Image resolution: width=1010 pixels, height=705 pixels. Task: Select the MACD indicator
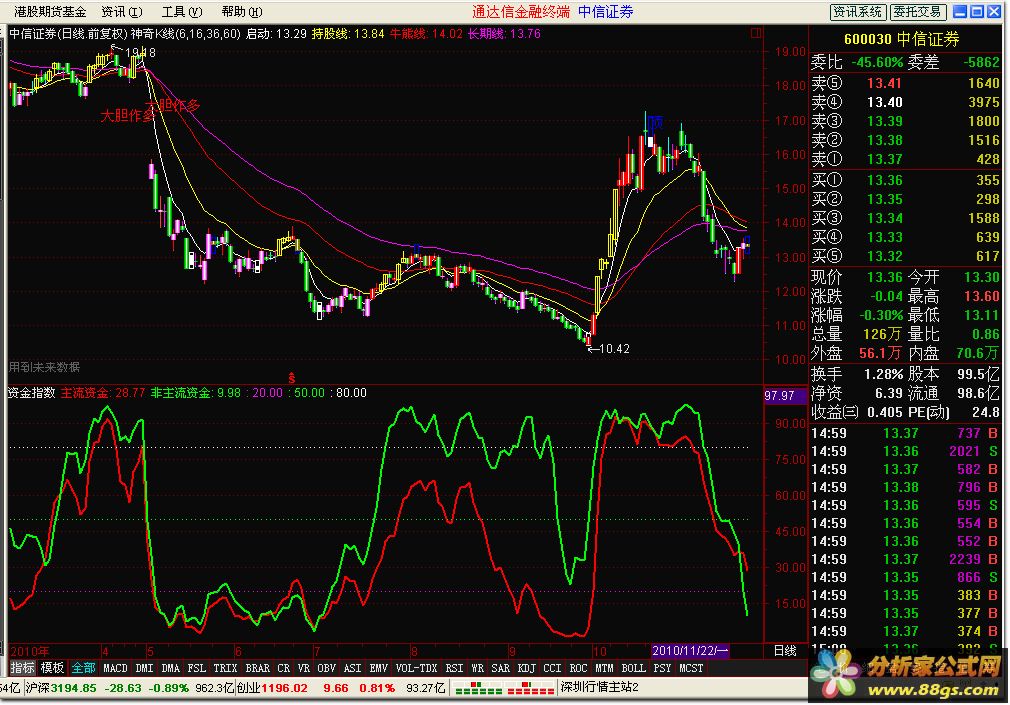[x=115, y=668]
